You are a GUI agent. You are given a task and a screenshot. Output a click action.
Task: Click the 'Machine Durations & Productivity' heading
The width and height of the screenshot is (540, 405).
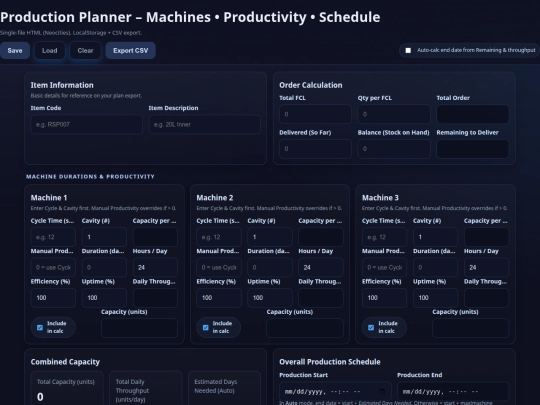pos(90,177)
